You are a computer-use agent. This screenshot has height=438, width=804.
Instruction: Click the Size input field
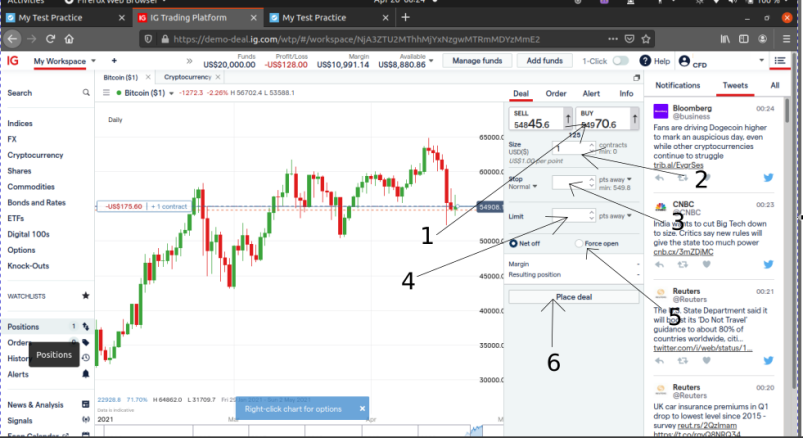(x=570, y=148)
